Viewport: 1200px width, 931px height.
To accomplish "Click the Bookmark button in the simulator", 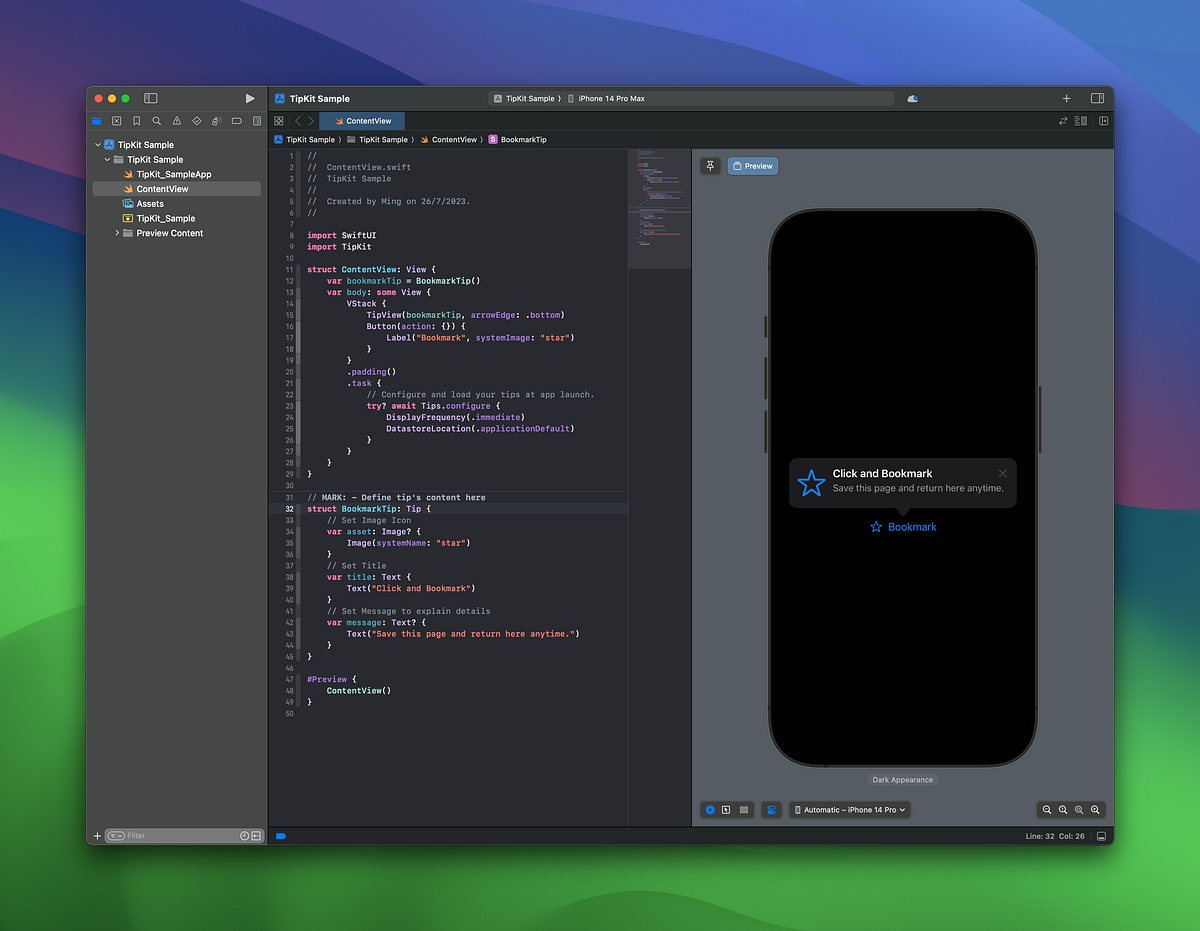I will click(x=903, y=527).
